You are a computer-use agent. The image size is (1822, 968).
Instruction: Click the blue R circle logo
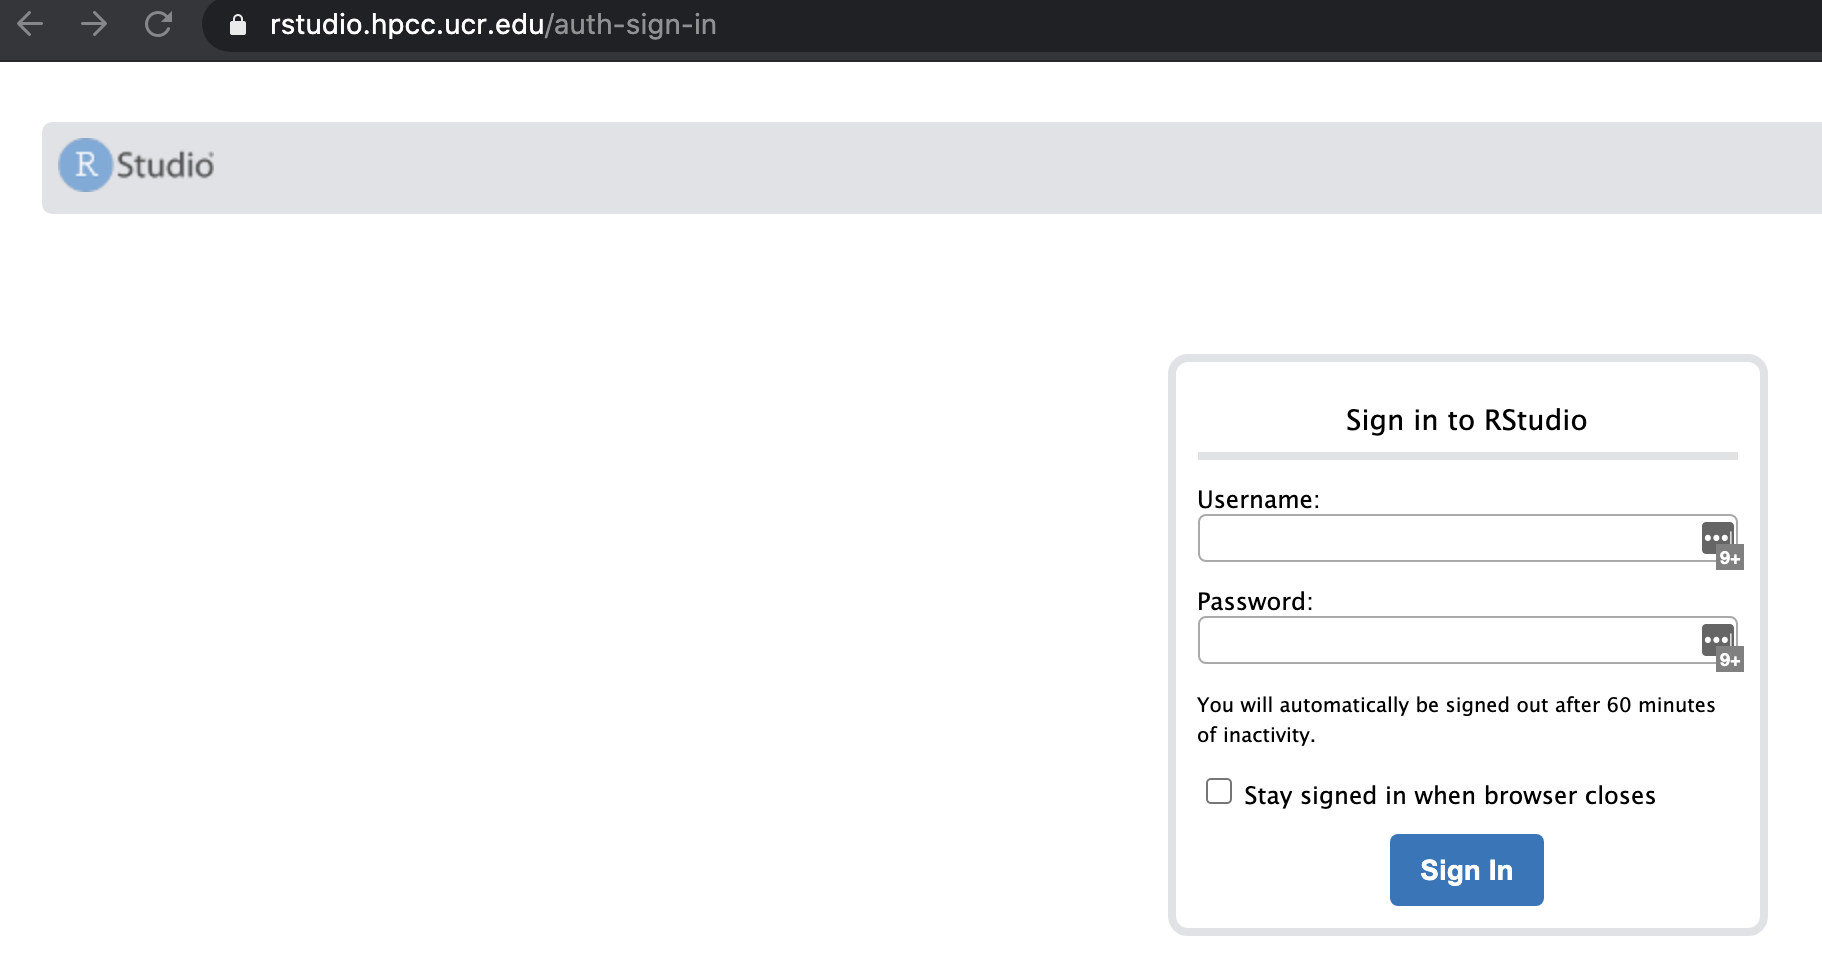coord(85,165)
